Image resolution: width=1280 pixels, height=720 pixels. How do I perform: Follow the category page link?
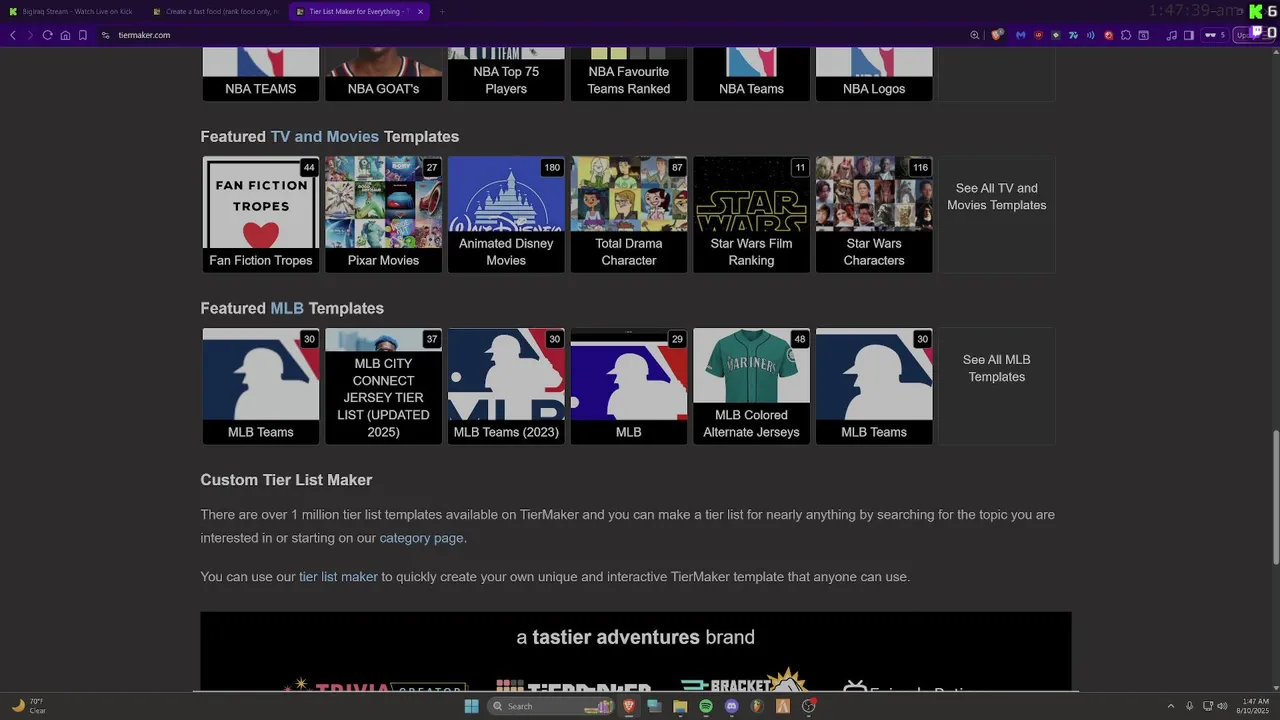pyautogui.click(x=421, y=538)
